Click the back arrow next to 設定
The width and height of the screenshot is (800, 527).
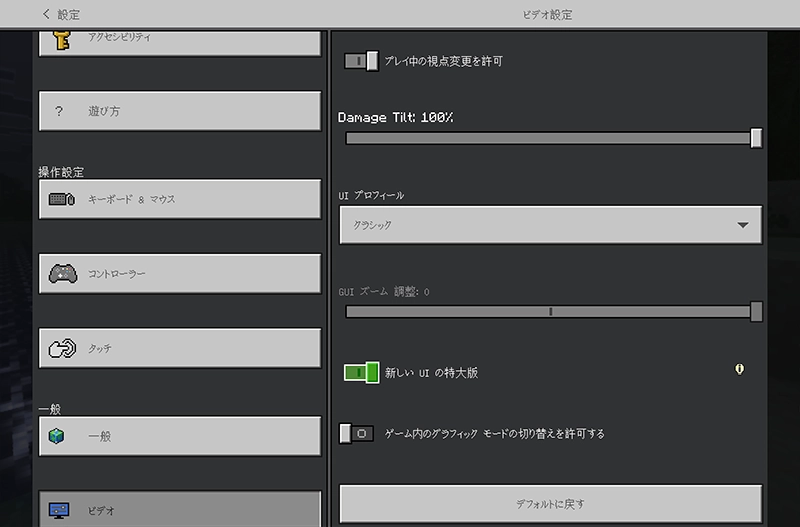coord(46,14)
